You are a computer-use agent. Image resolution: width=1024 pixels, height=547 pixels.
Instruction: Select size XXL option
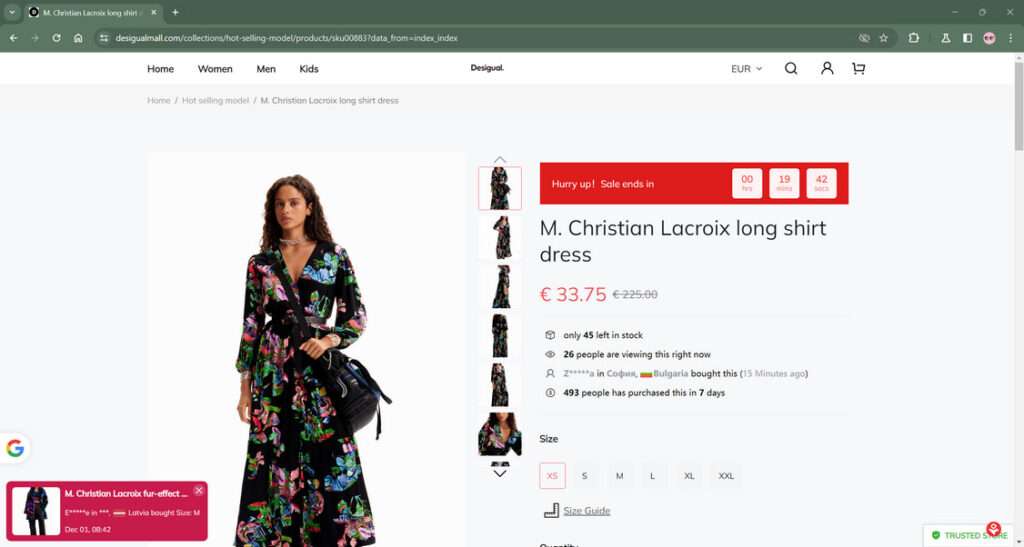[x=726, y=476]
